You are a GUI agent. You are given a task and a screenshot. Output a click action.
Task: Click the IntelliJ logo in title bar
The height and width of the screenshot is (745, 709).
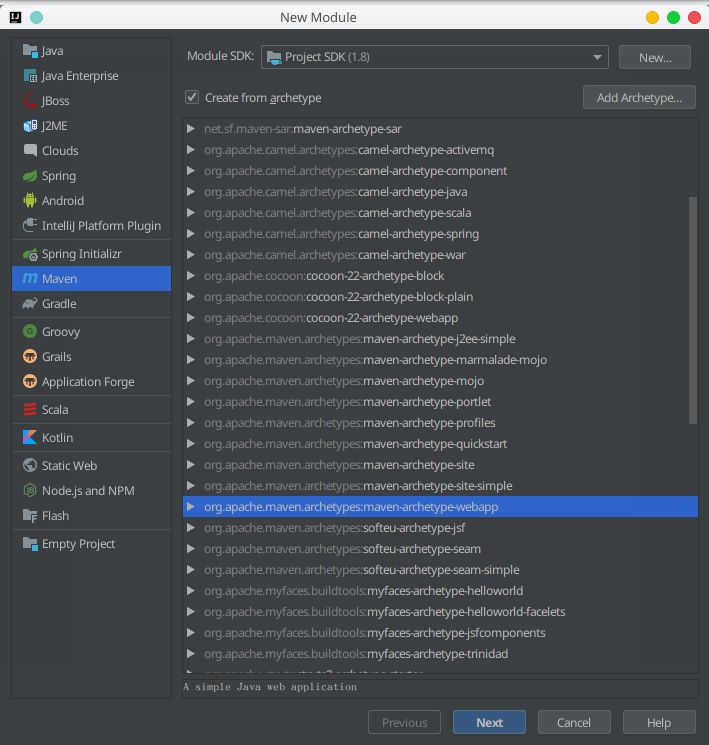click(15, 18)
